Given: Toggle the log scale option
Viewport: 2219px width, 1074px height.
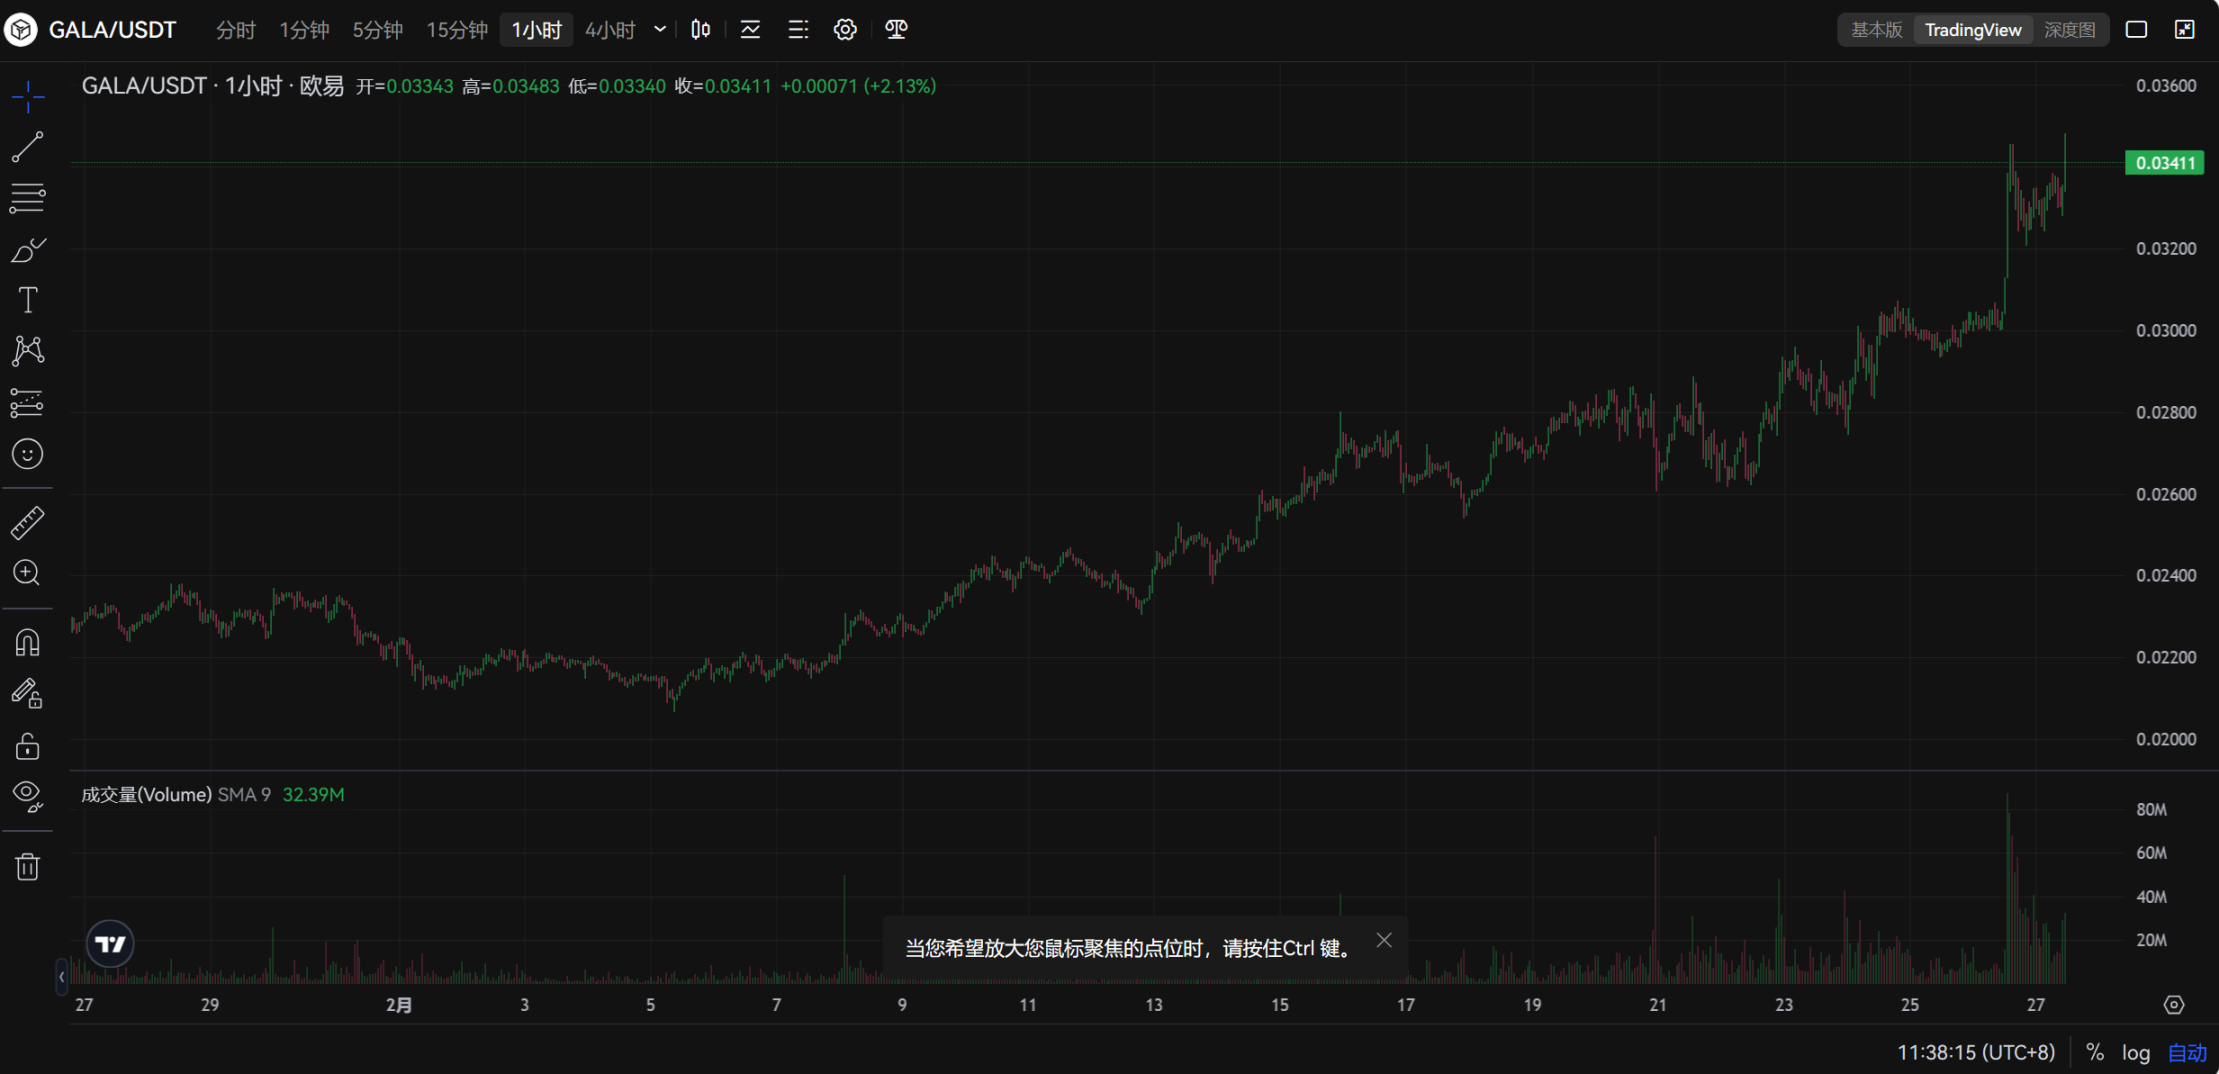Looking at the screenshot, I should [2135, 1052].
